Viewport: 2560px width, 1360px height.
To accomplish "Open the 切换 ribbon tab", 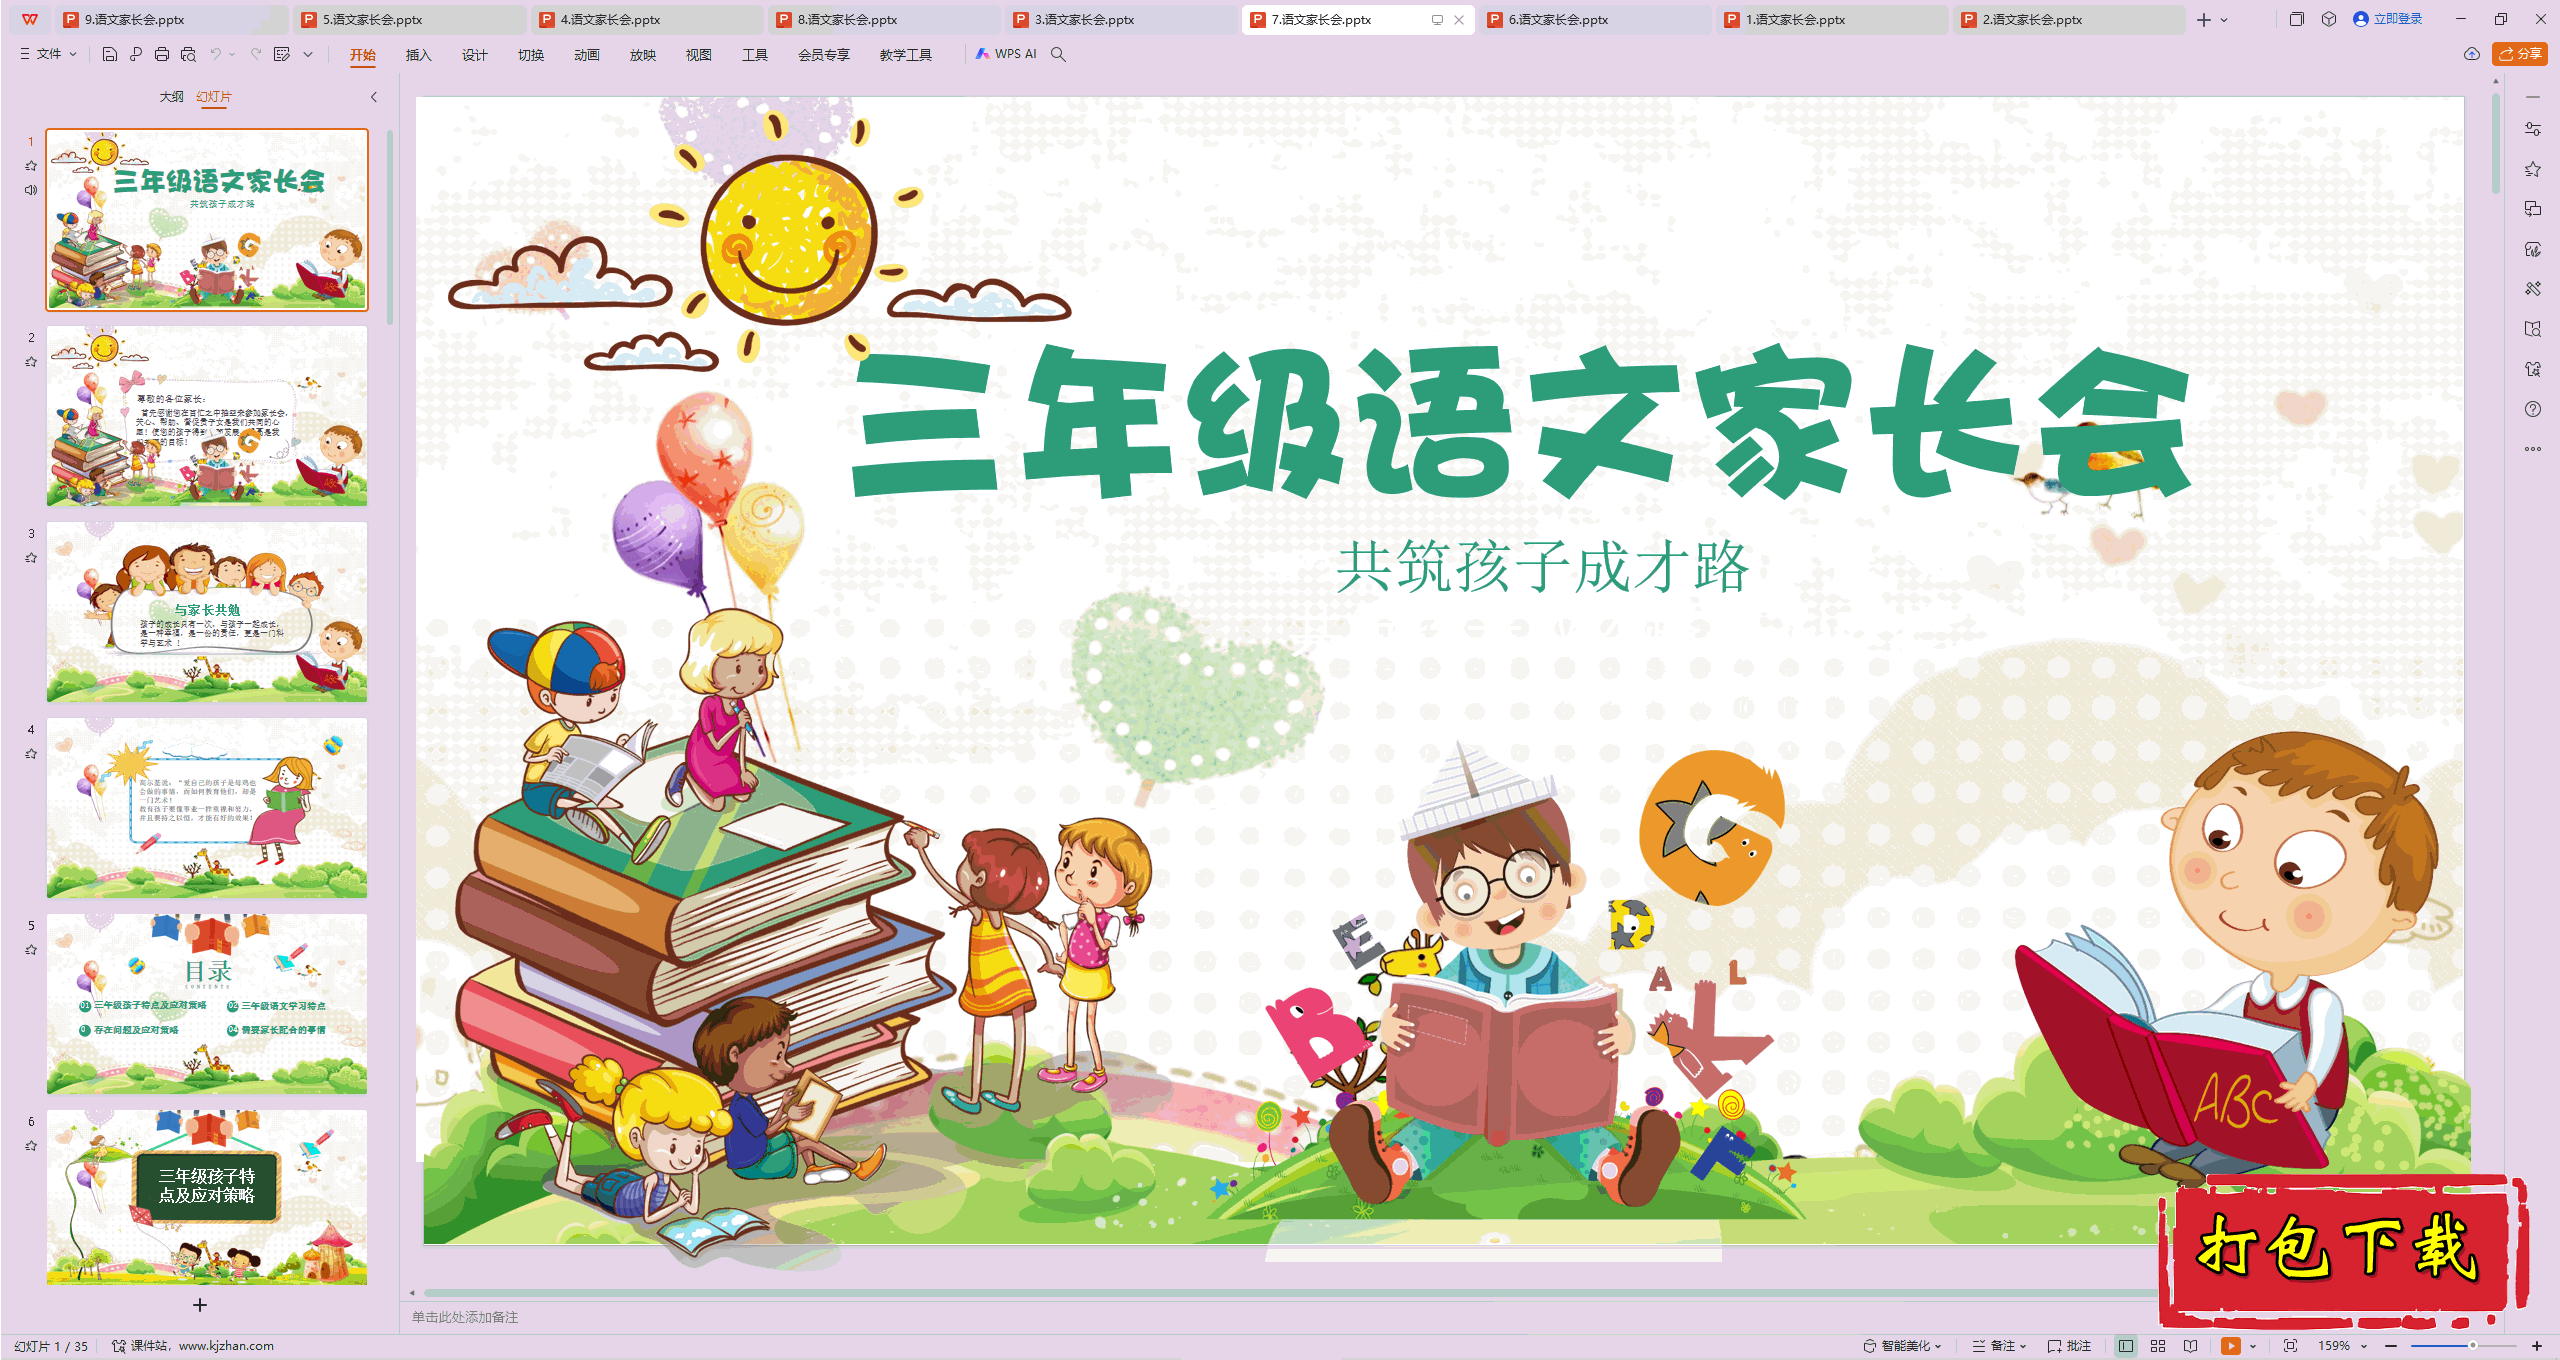I will pos(530,55).
